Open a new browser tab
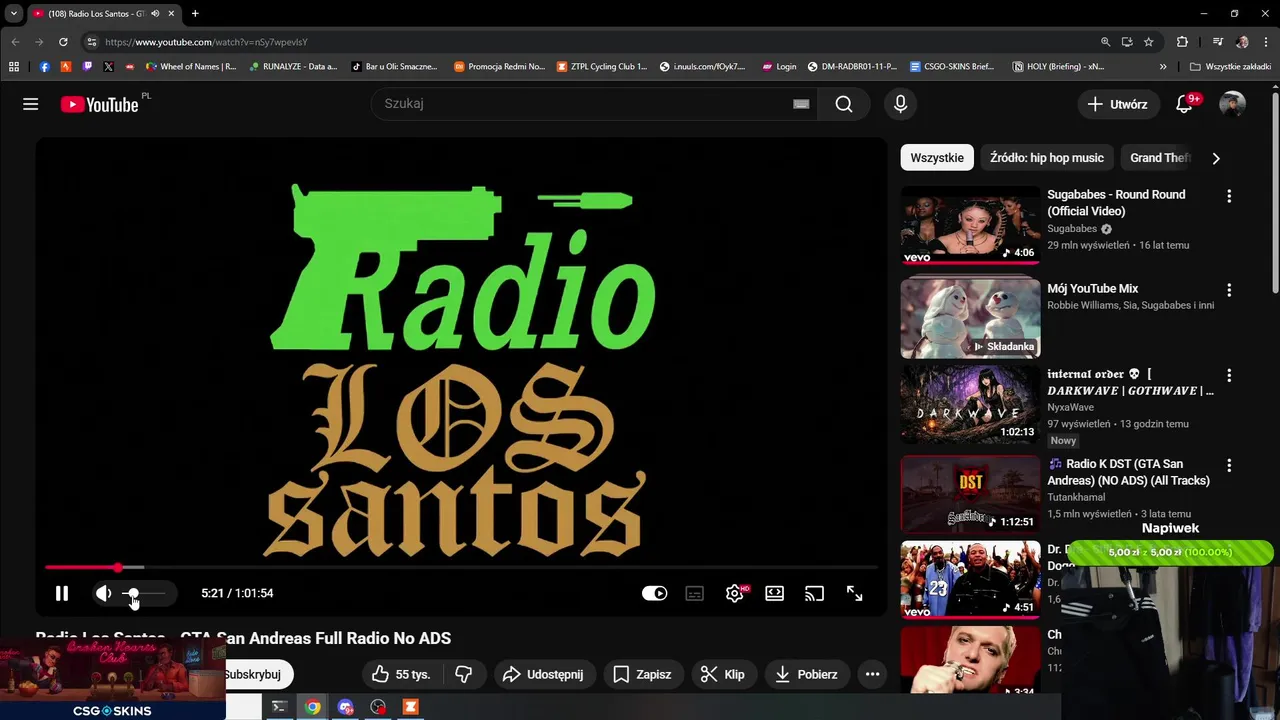 (x=195, y=13)
